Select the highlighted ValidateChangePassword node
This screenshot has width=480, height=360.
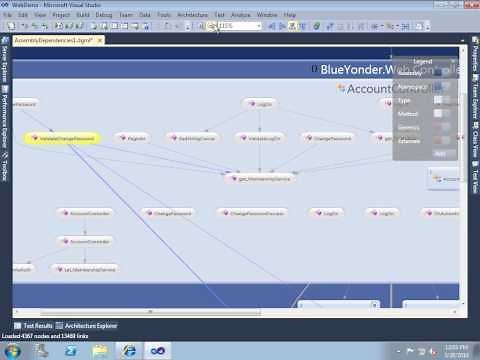(x=62, y=138)
